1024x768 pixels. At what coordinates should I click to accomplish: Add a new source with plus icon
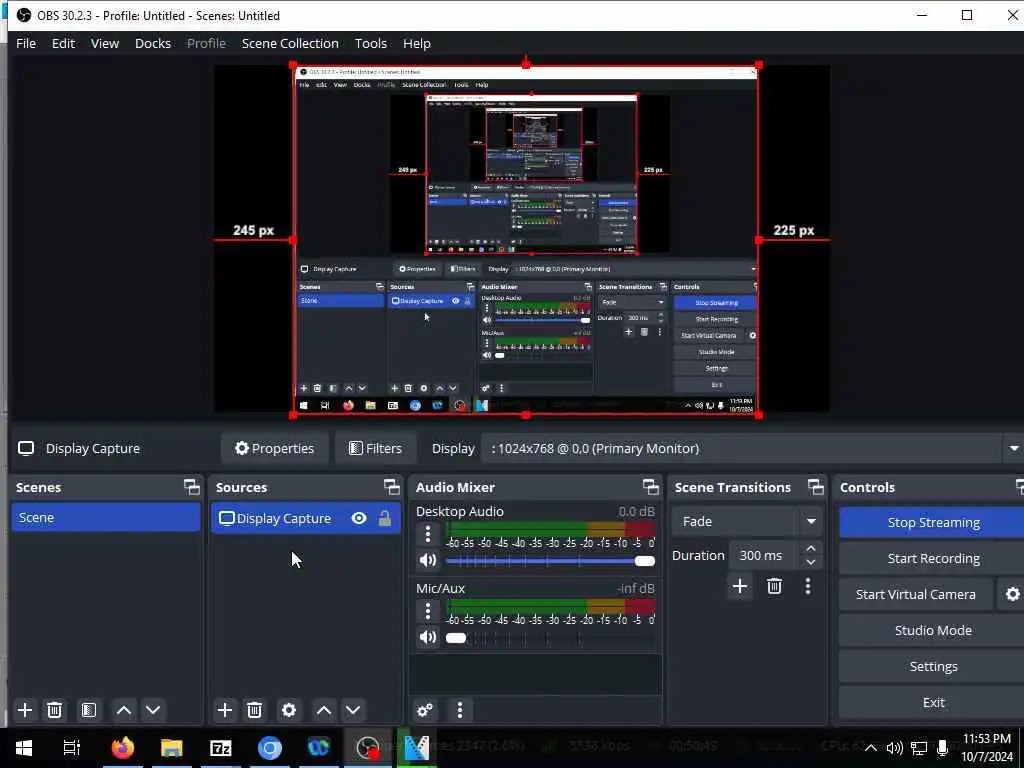[x=225, y=710]
